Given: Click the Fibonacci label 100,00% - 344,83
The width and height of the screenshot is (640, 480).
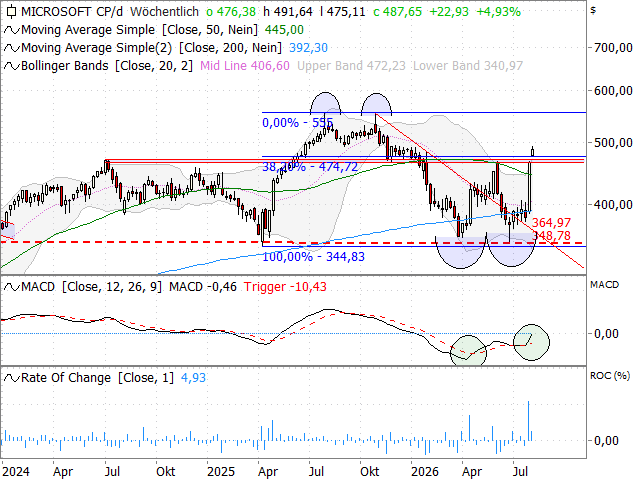Looking at the screenshot, I should coord(313,257).
